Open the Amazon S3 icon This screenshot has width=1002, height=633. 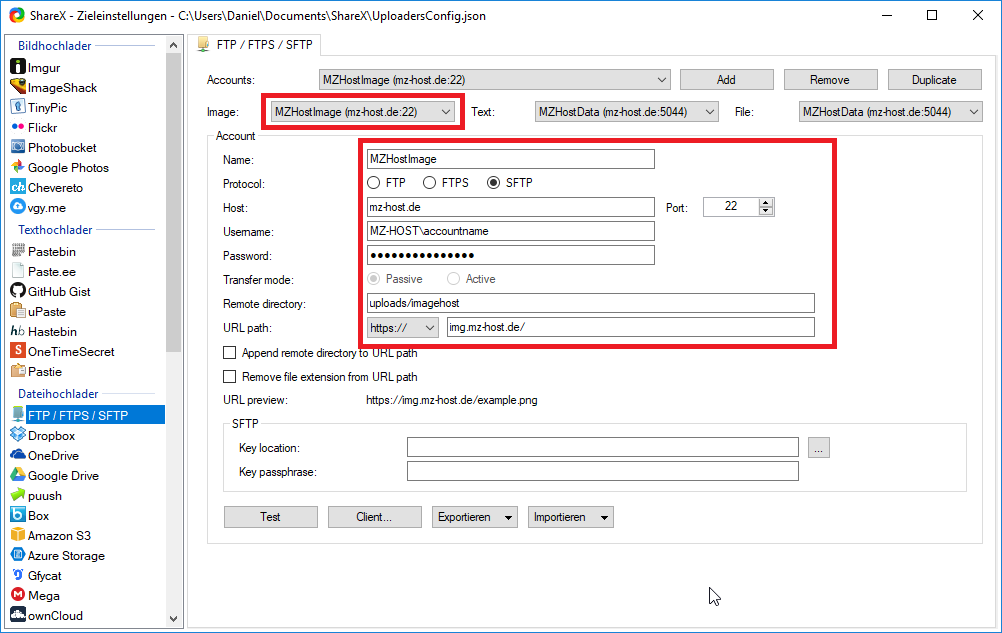click(18, 535)
